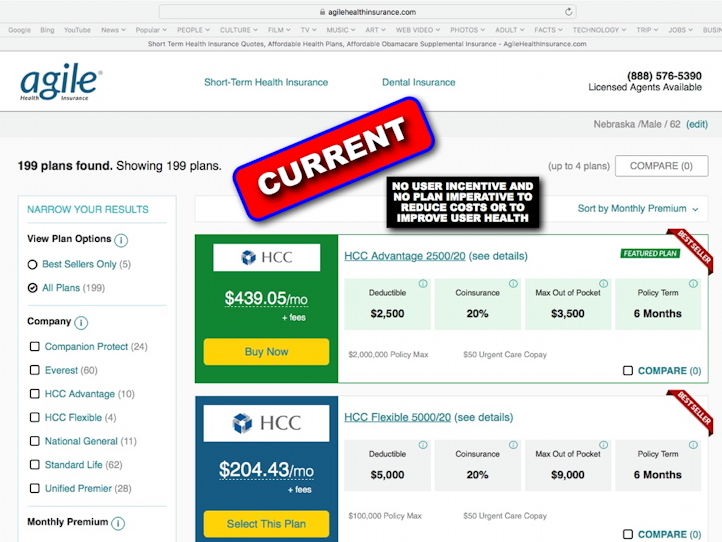
Task: Expand the PHOTOS bookmarks dropdown
Action: pyautogui.click(x=467, y=30)
